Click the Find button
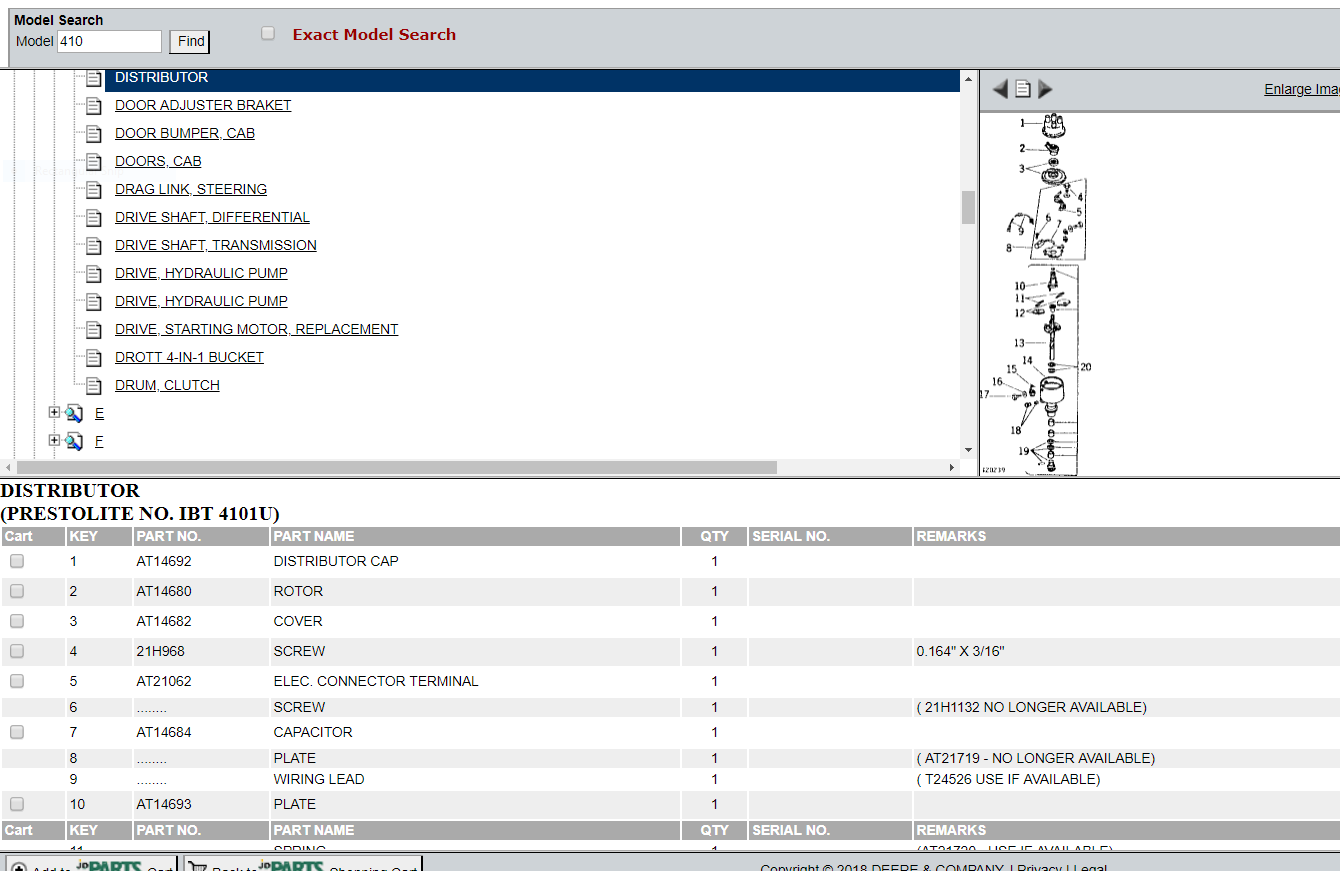 tap(190, 41)
